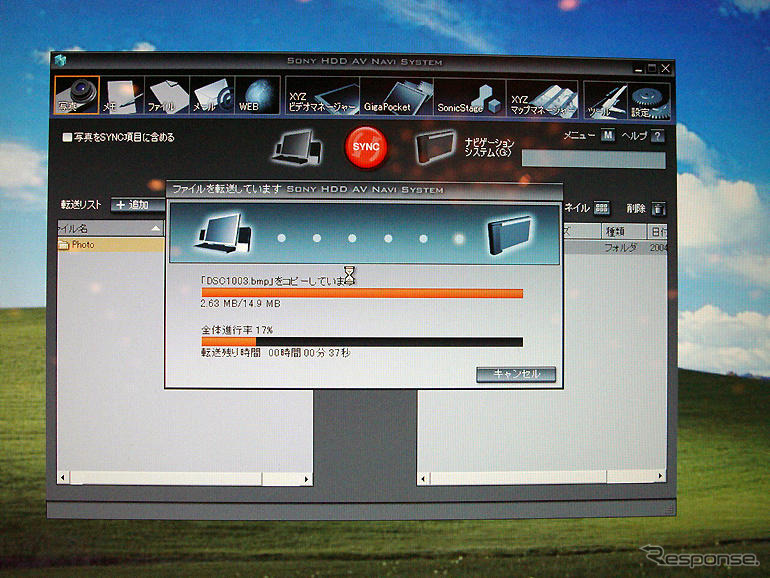The height and width of the screenshot is (578, 770).
Task: Launch GigaPocket
Action: pos(396,98)
